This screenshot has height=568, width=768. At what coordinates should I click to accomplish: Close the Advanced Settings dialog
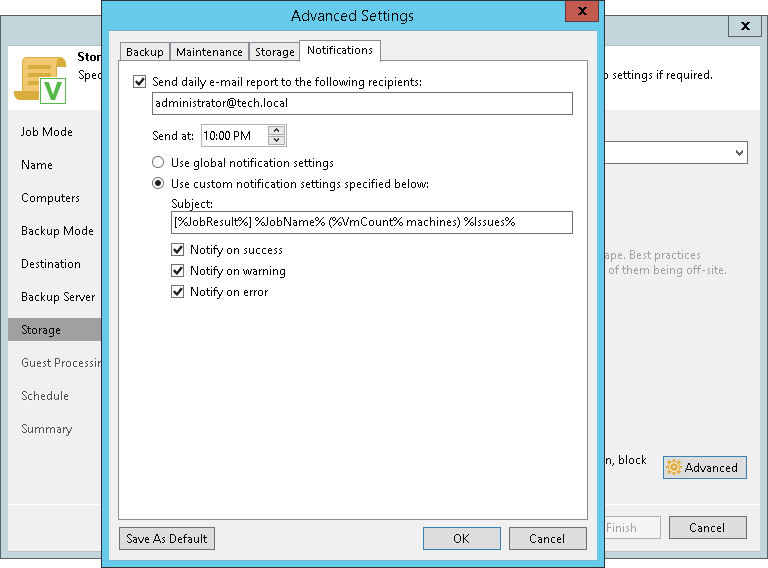(582, 11)
